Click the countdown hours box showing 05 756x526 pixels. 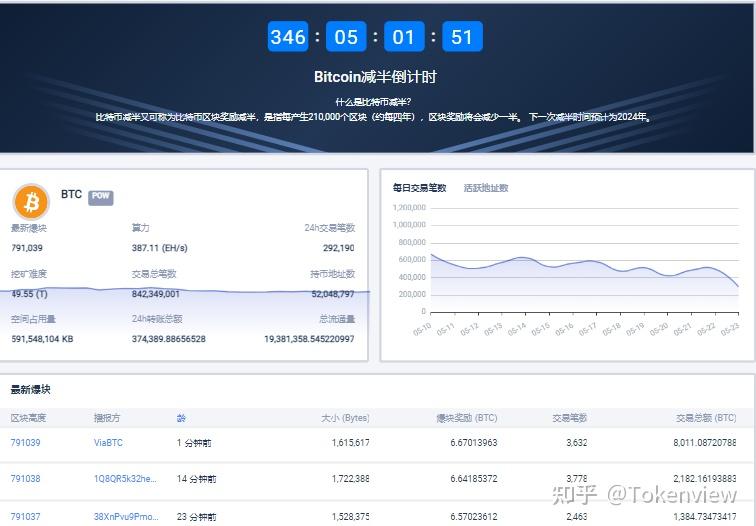pyautogui.click(x=346, y=37)
